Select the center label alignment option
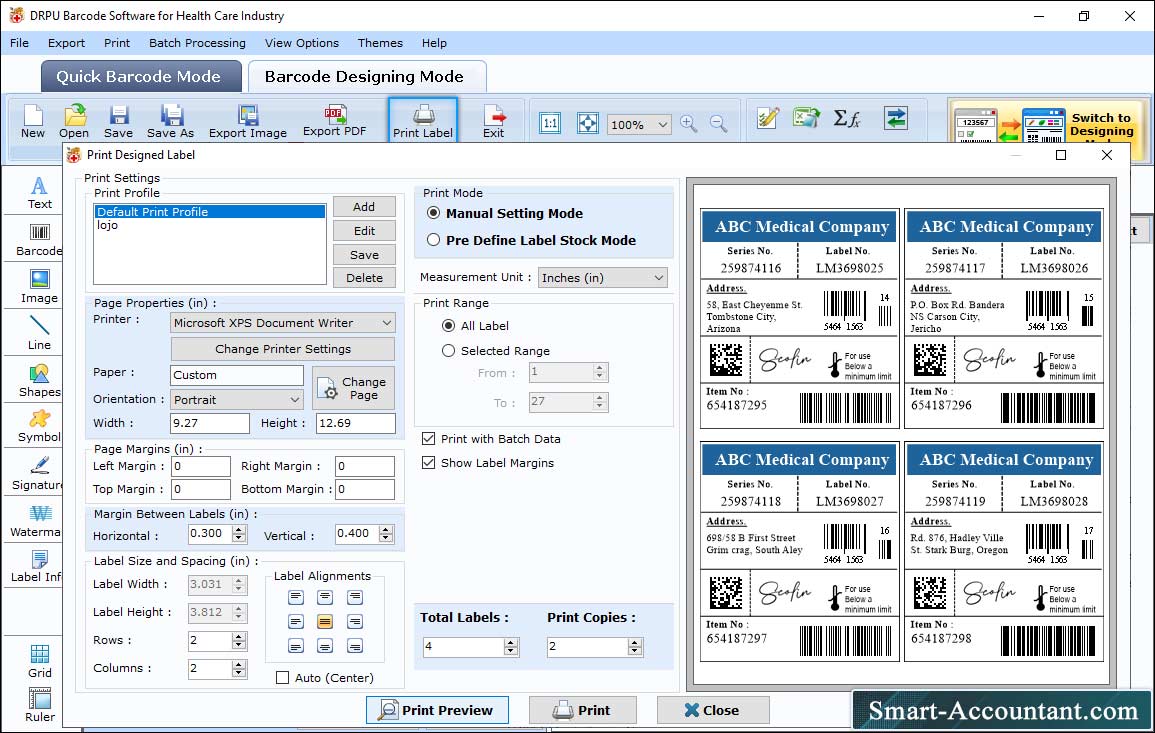This screenshot has height=733, width=1155. tap(325, 622)
